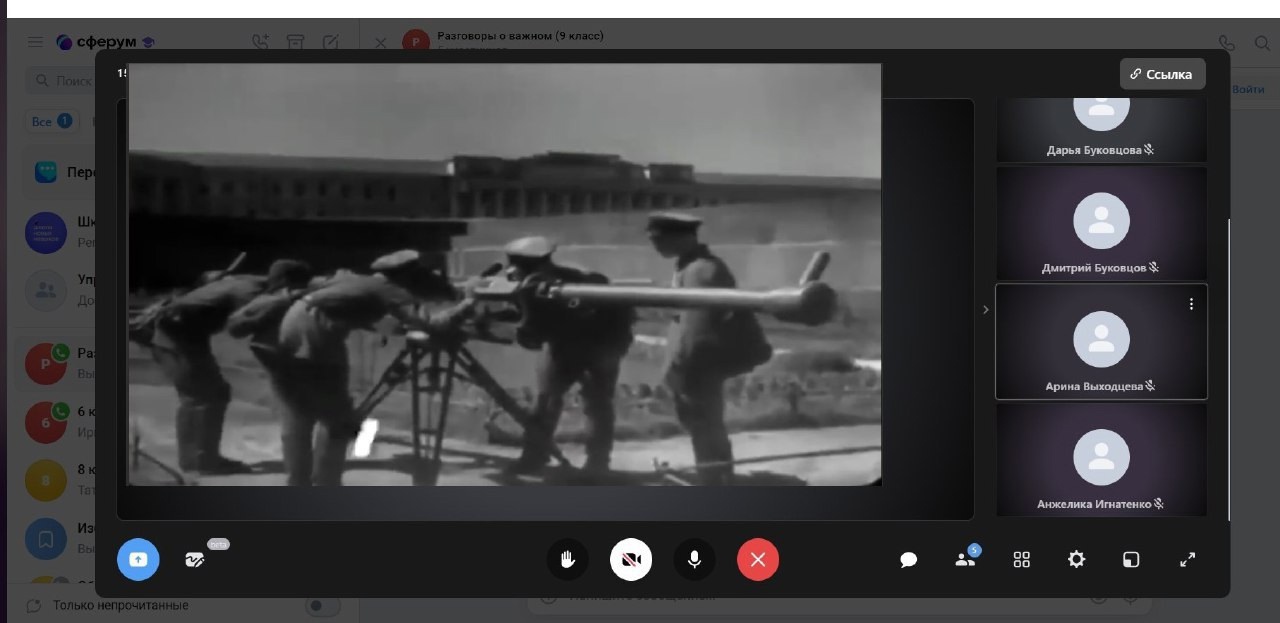Open Разговоры о важном (9 класс) chat header
This screenshot has height=623, width=1280.
coord(520,37)
